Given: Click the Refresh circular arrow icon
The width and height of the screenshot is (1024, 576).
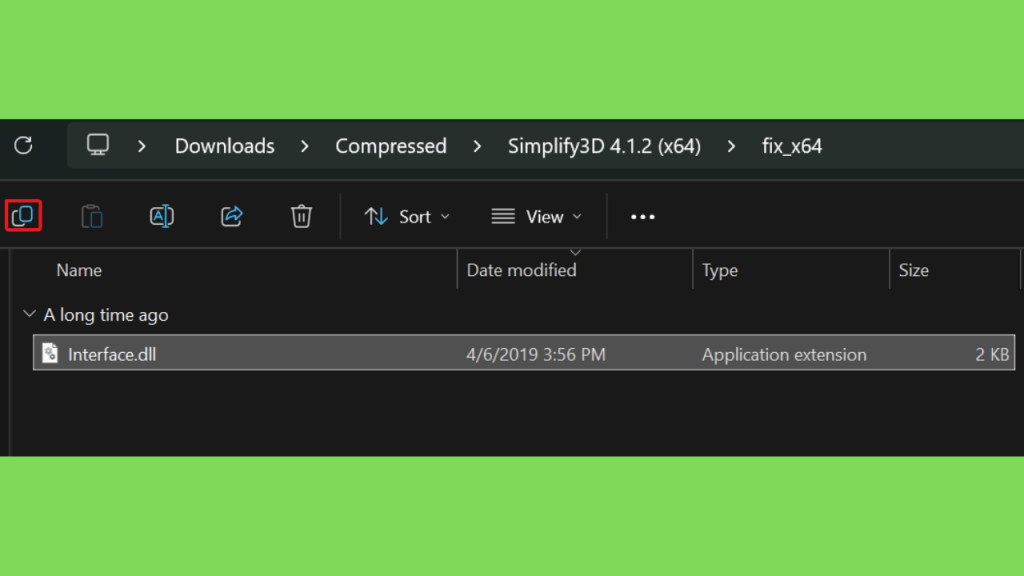Looking at the screenshot, I should (24, 145).
